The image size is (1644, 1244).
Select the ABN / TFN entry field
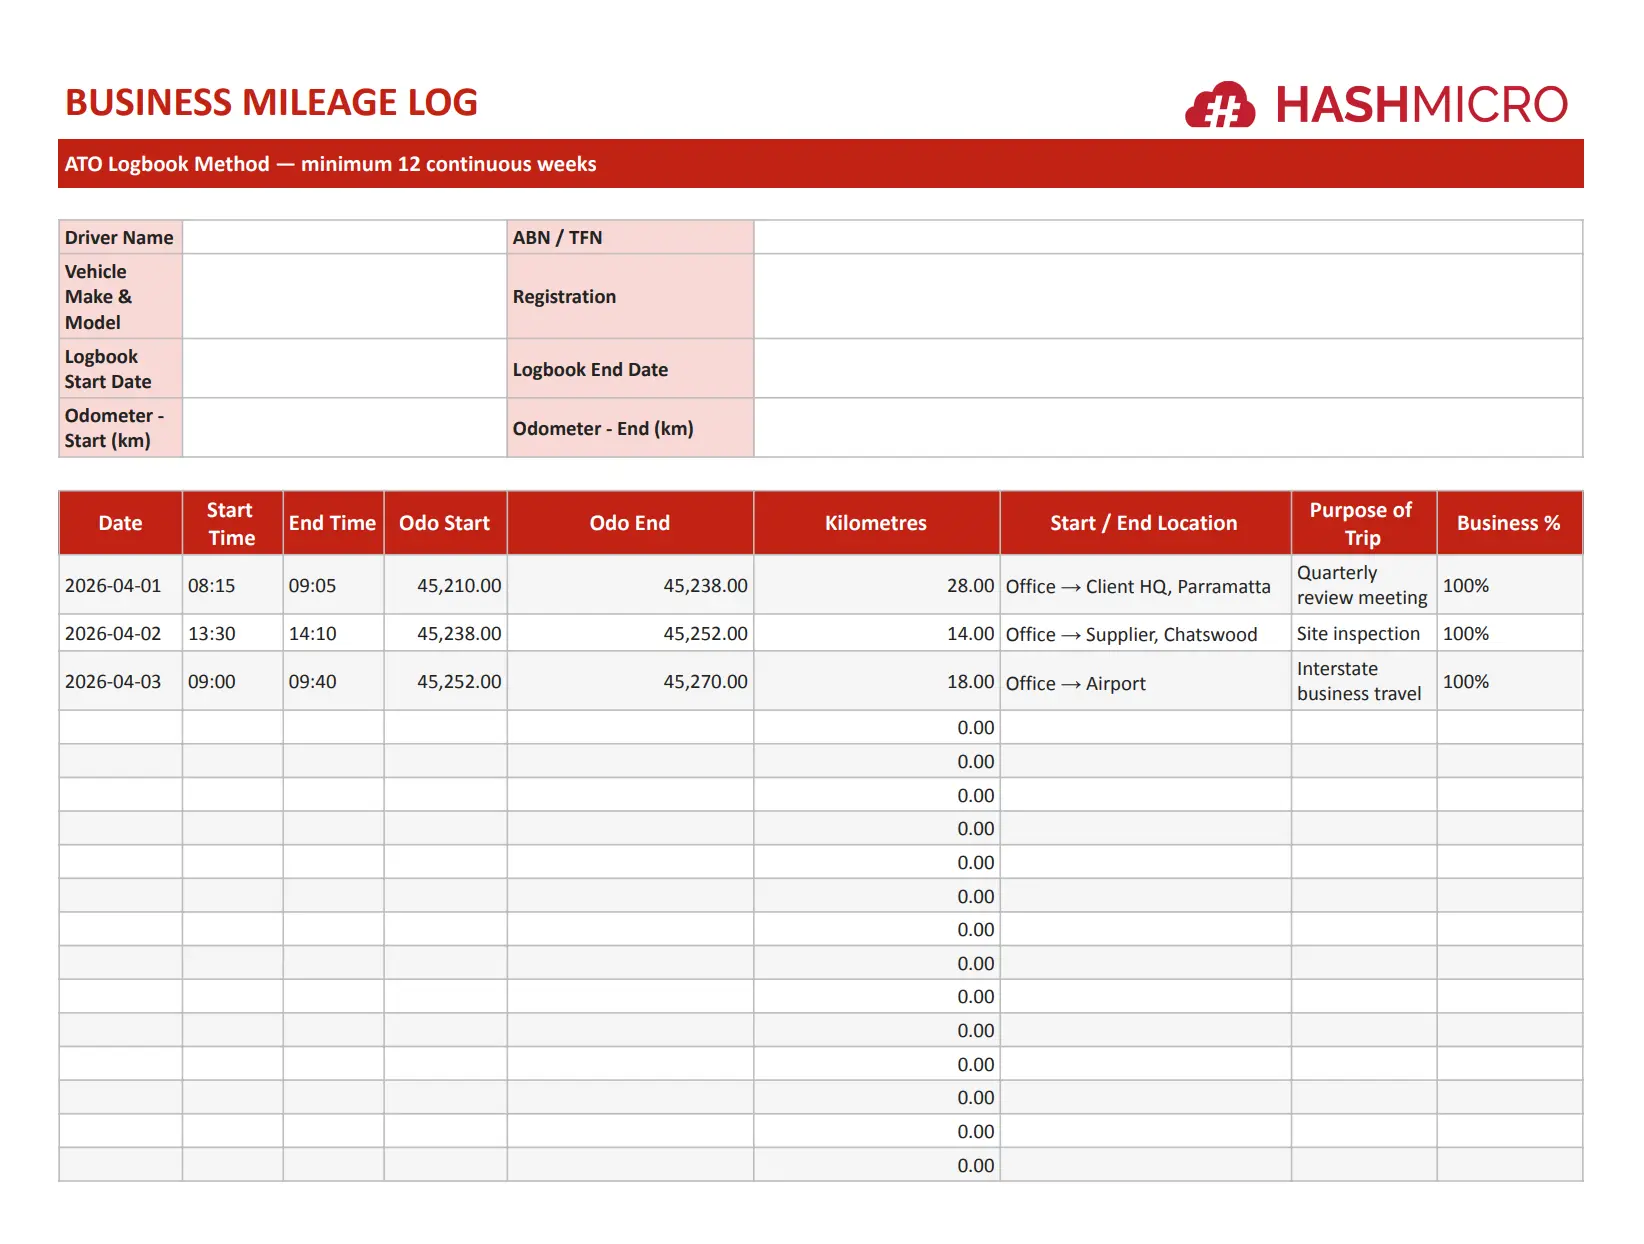pos(1167,237)
